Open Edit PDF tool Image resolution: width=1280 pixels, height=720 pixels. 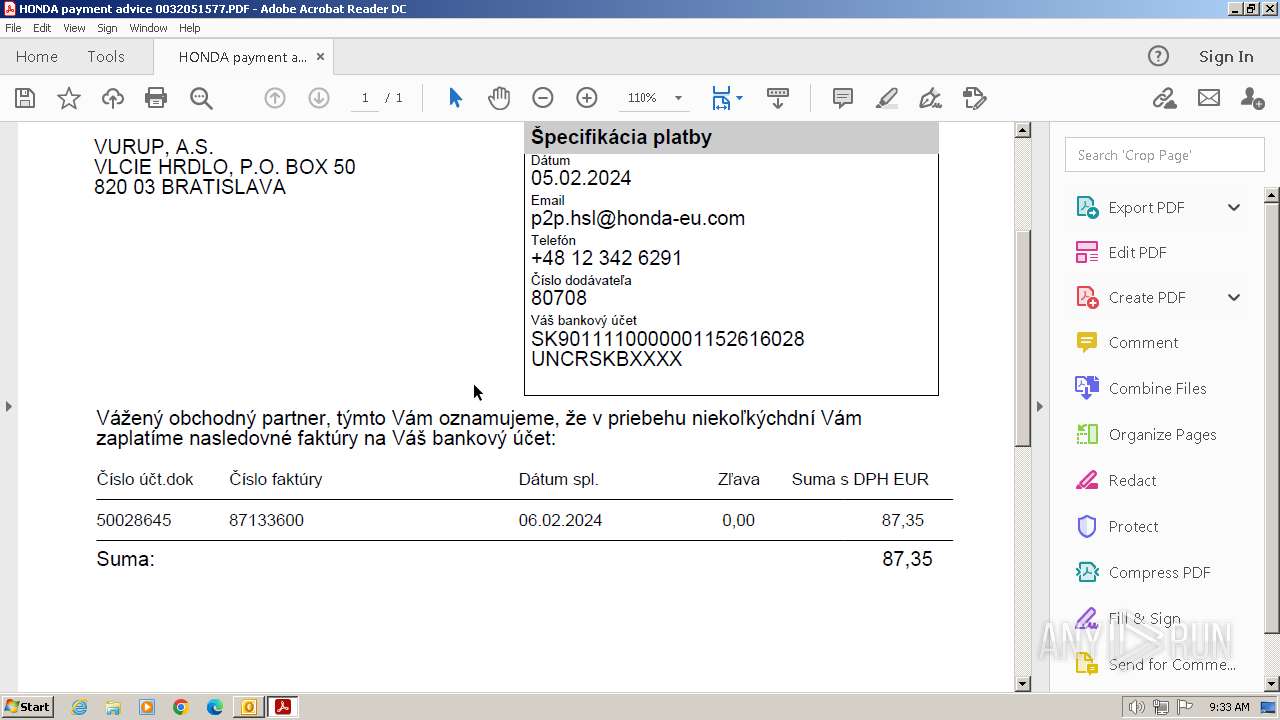pos(1137,252)
